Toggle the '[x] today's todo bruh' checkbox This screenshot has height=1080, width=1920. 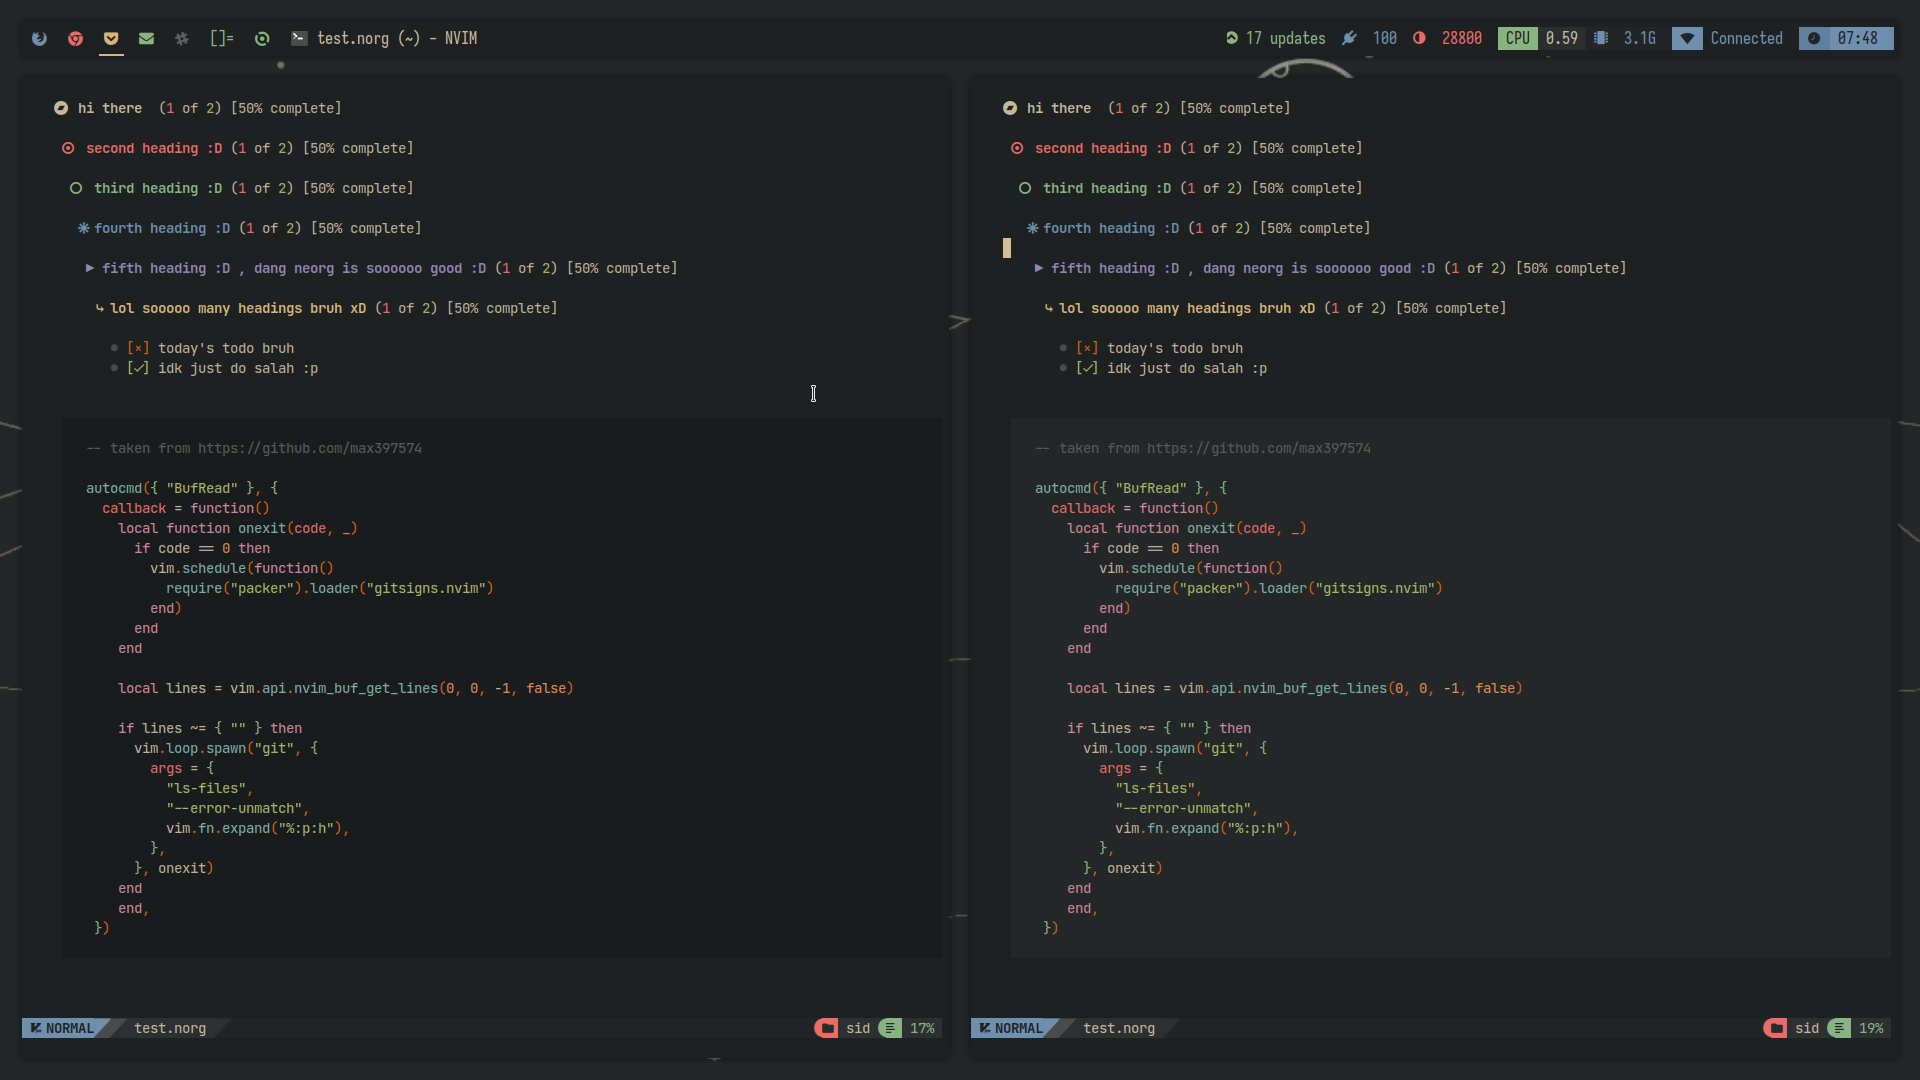click(139, 348)
